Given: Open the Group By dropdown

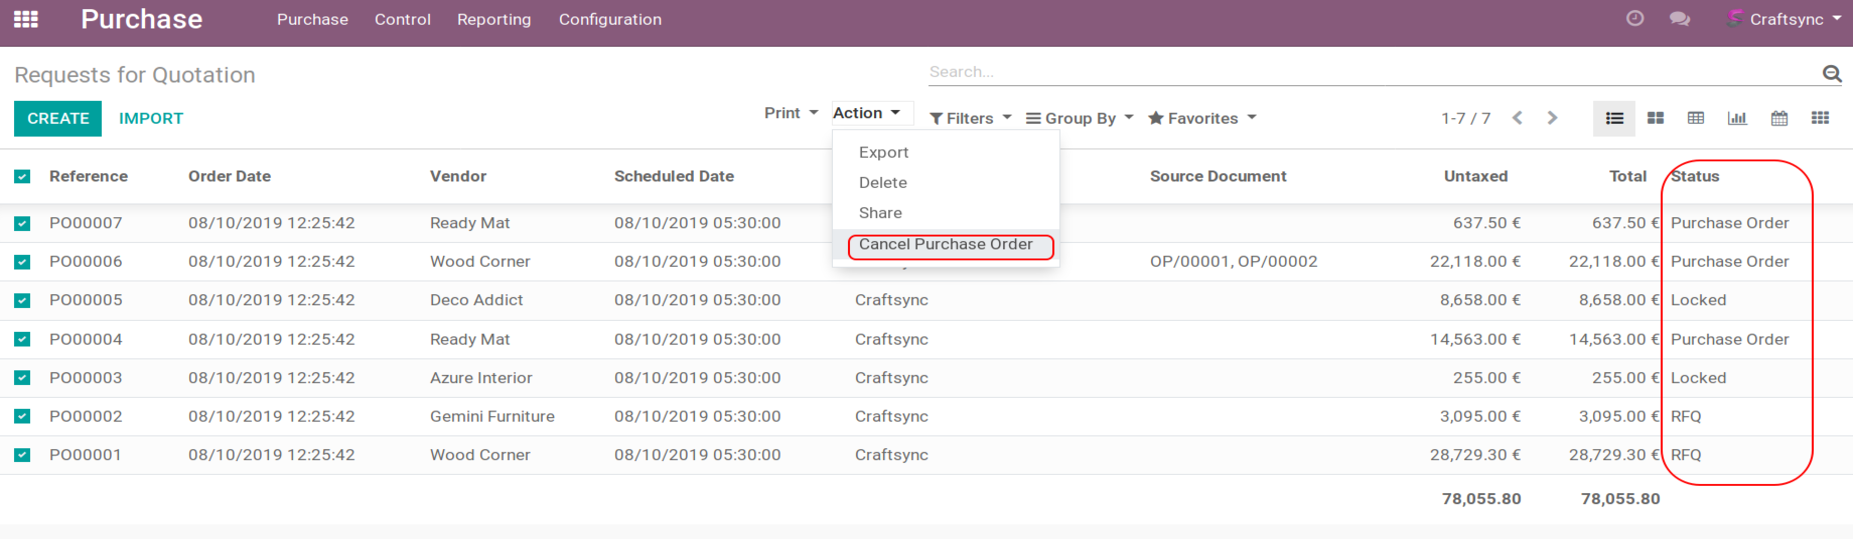Looking at the screenshot, I should pos(1079,118).
